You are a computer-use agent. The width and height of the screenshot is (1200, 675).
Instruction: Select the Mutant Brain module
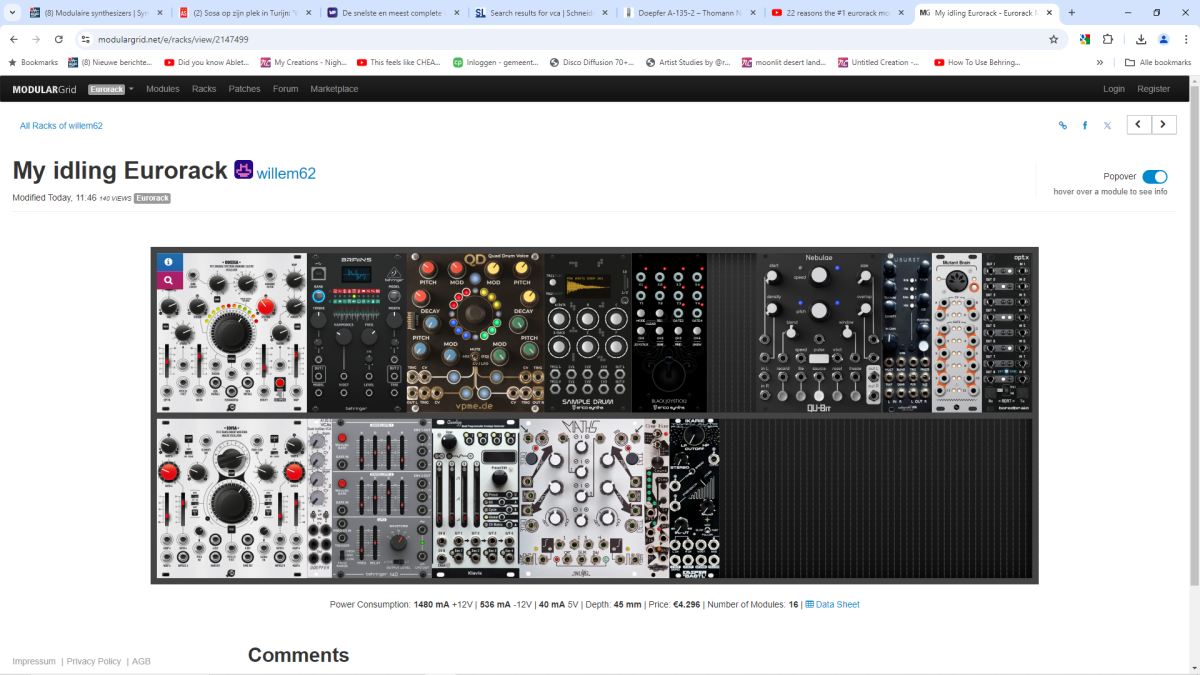[x=957, y=332]
